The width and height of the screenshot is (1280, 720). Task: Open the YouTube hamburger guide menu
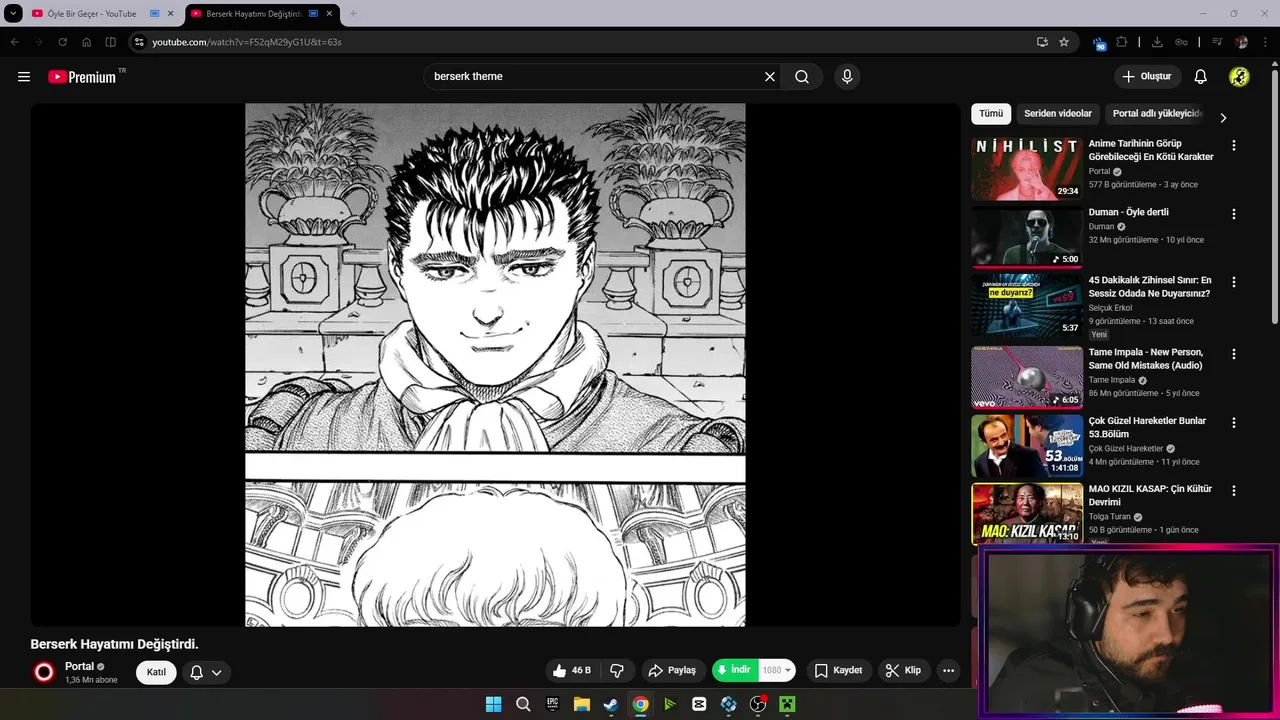pos(24,77)
